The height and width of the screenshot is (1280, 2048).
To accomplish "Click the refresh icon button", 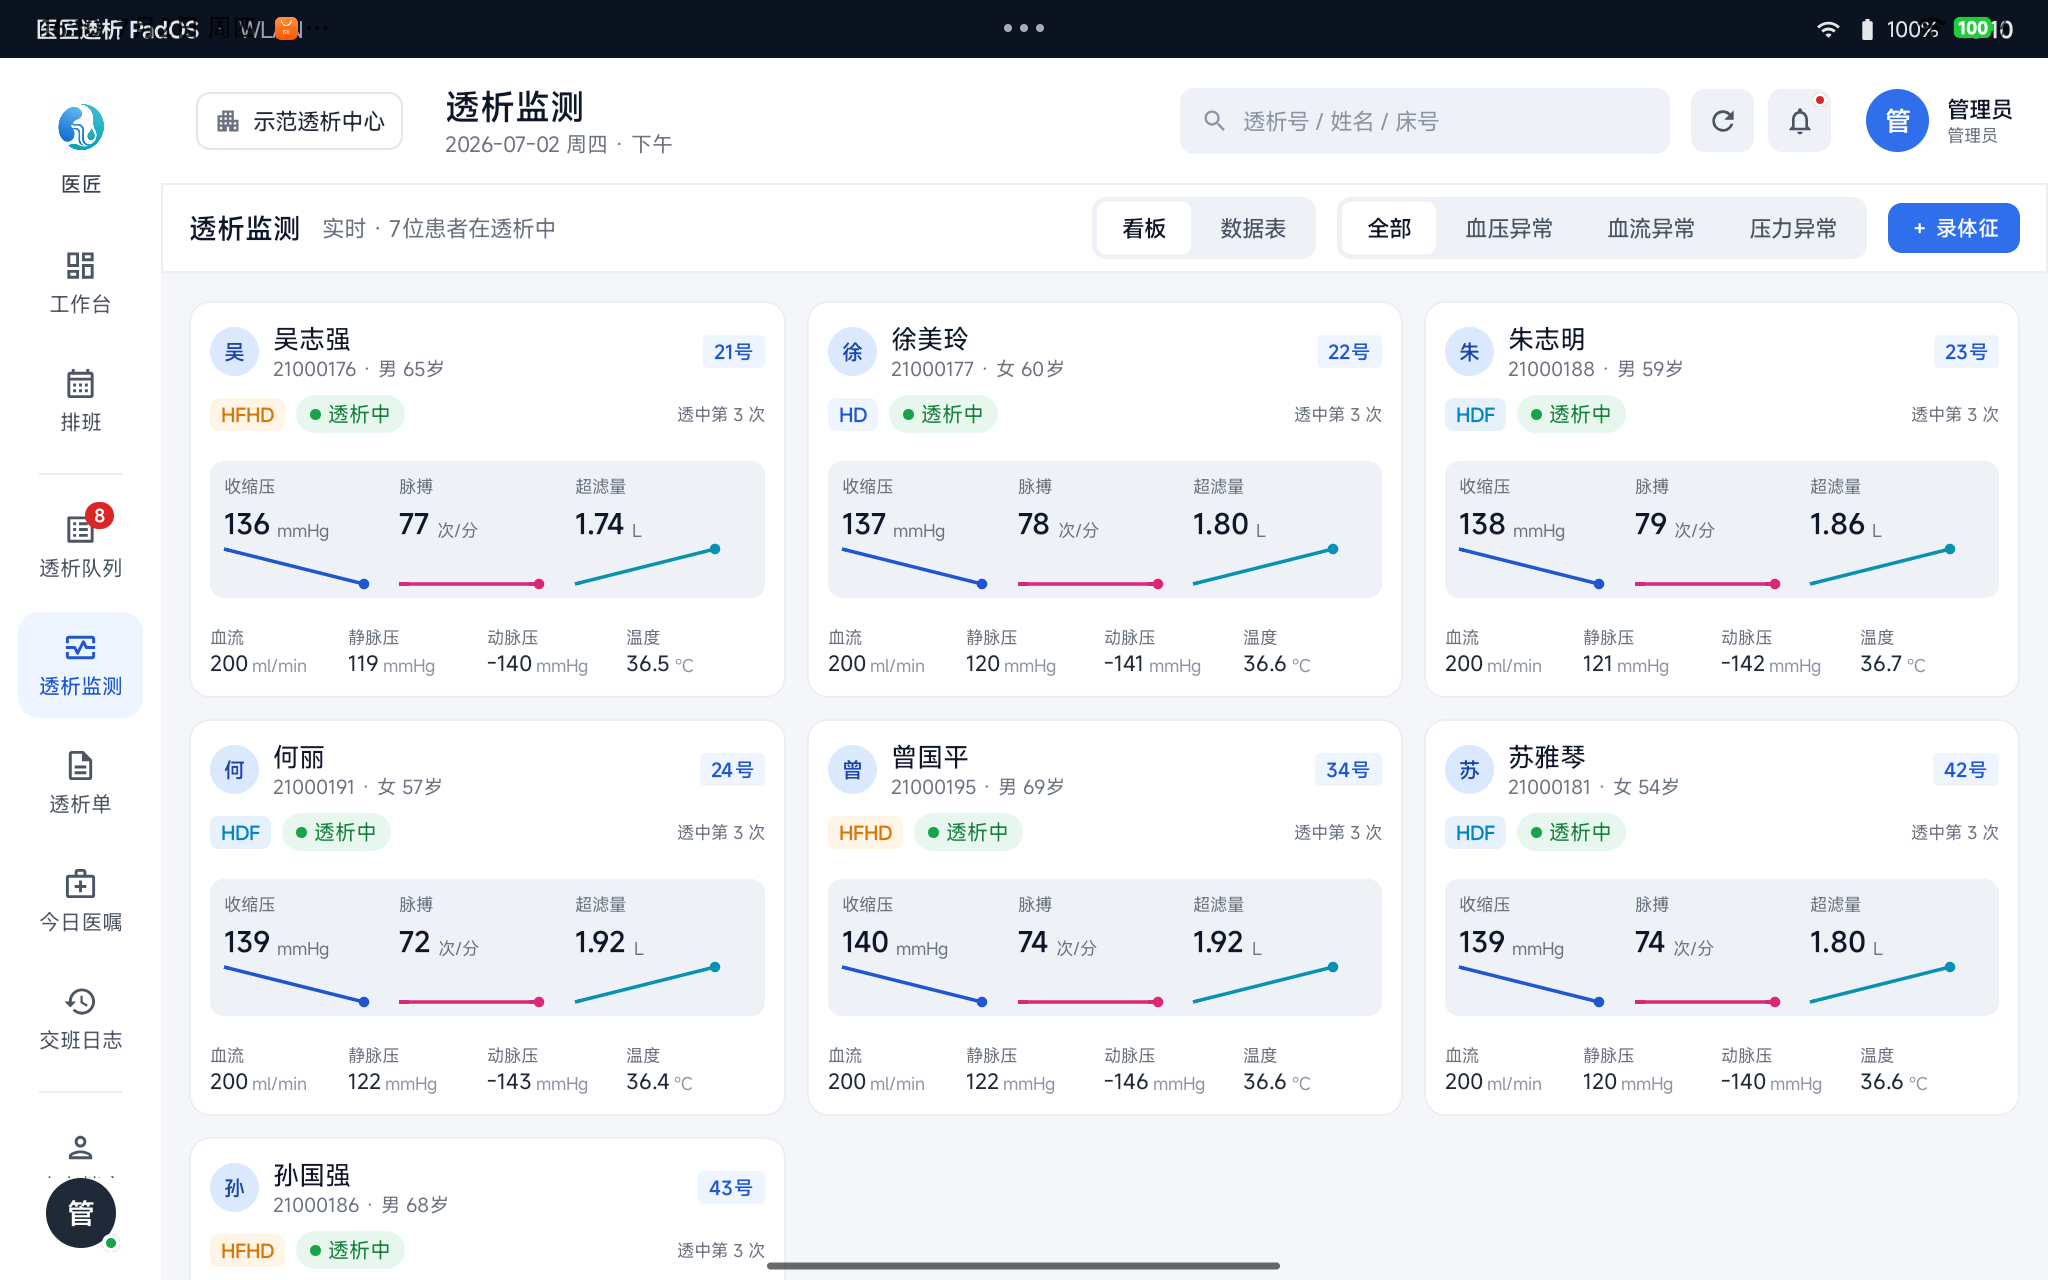I will 1722,121.
